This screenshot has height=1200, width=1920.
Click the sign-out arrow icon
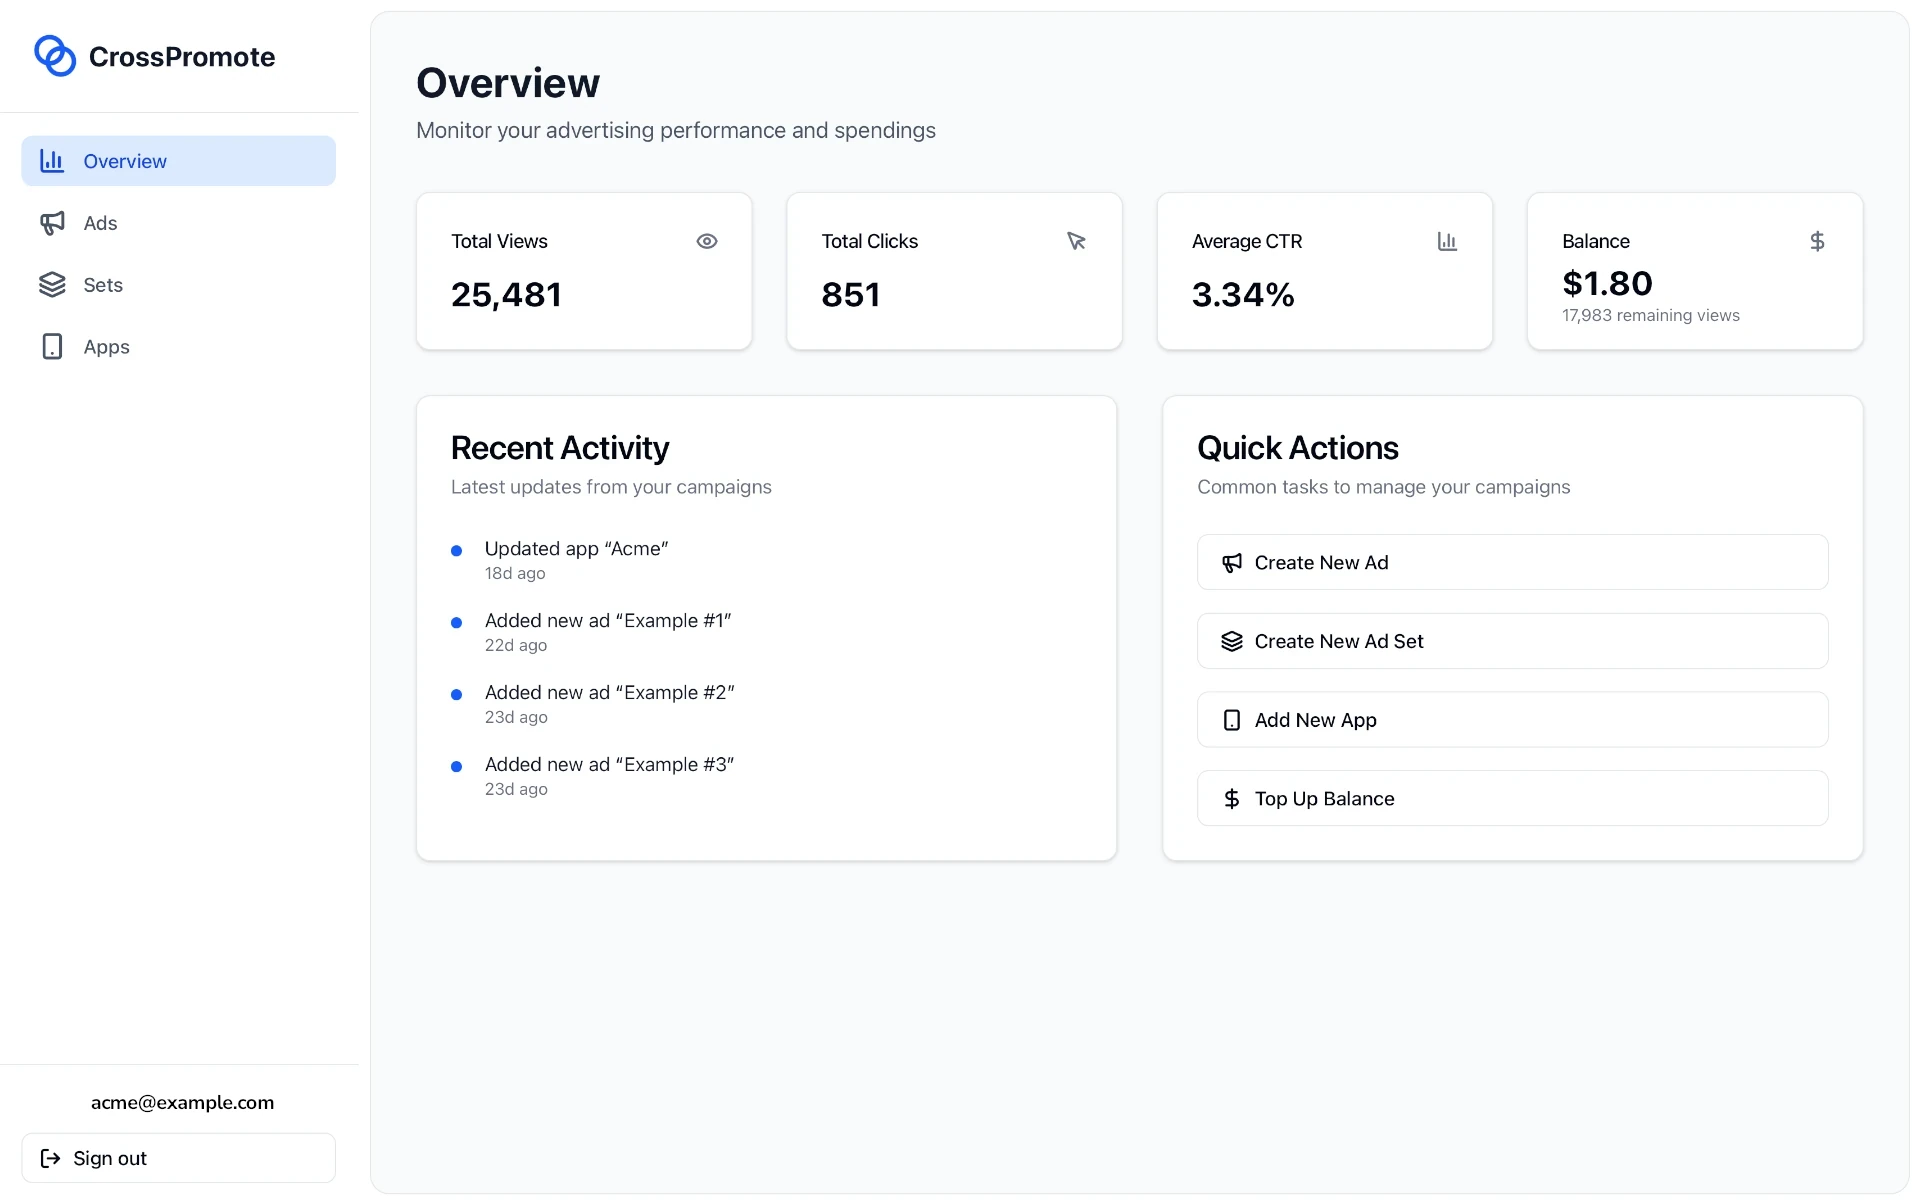(51, 1157)
